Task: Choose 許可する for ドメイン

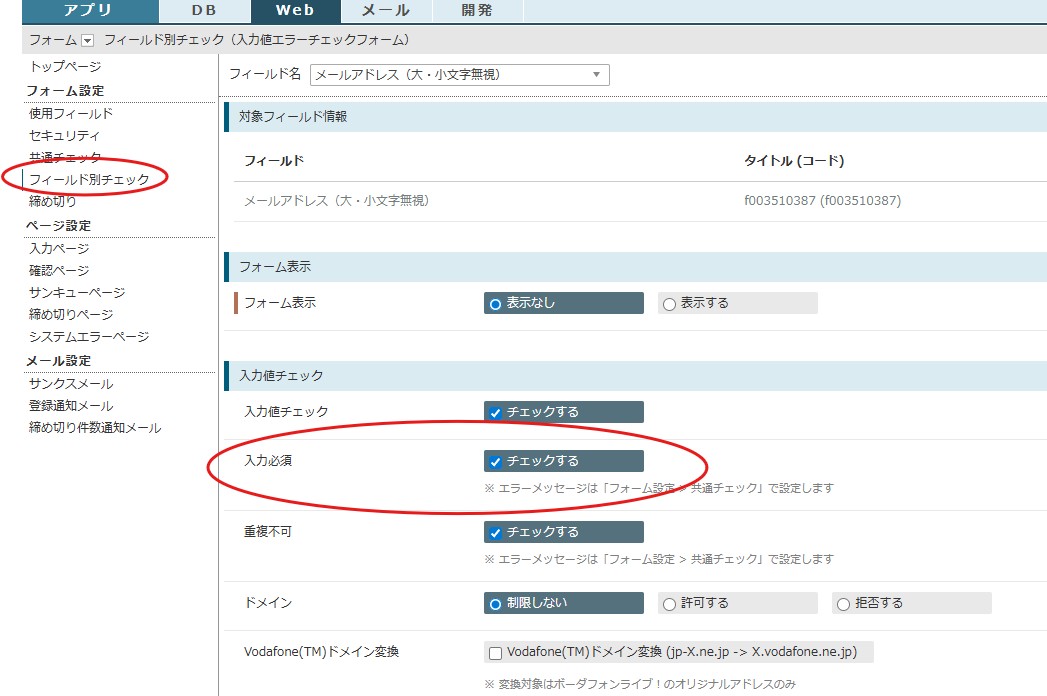Action: click(x=669, y=604)
